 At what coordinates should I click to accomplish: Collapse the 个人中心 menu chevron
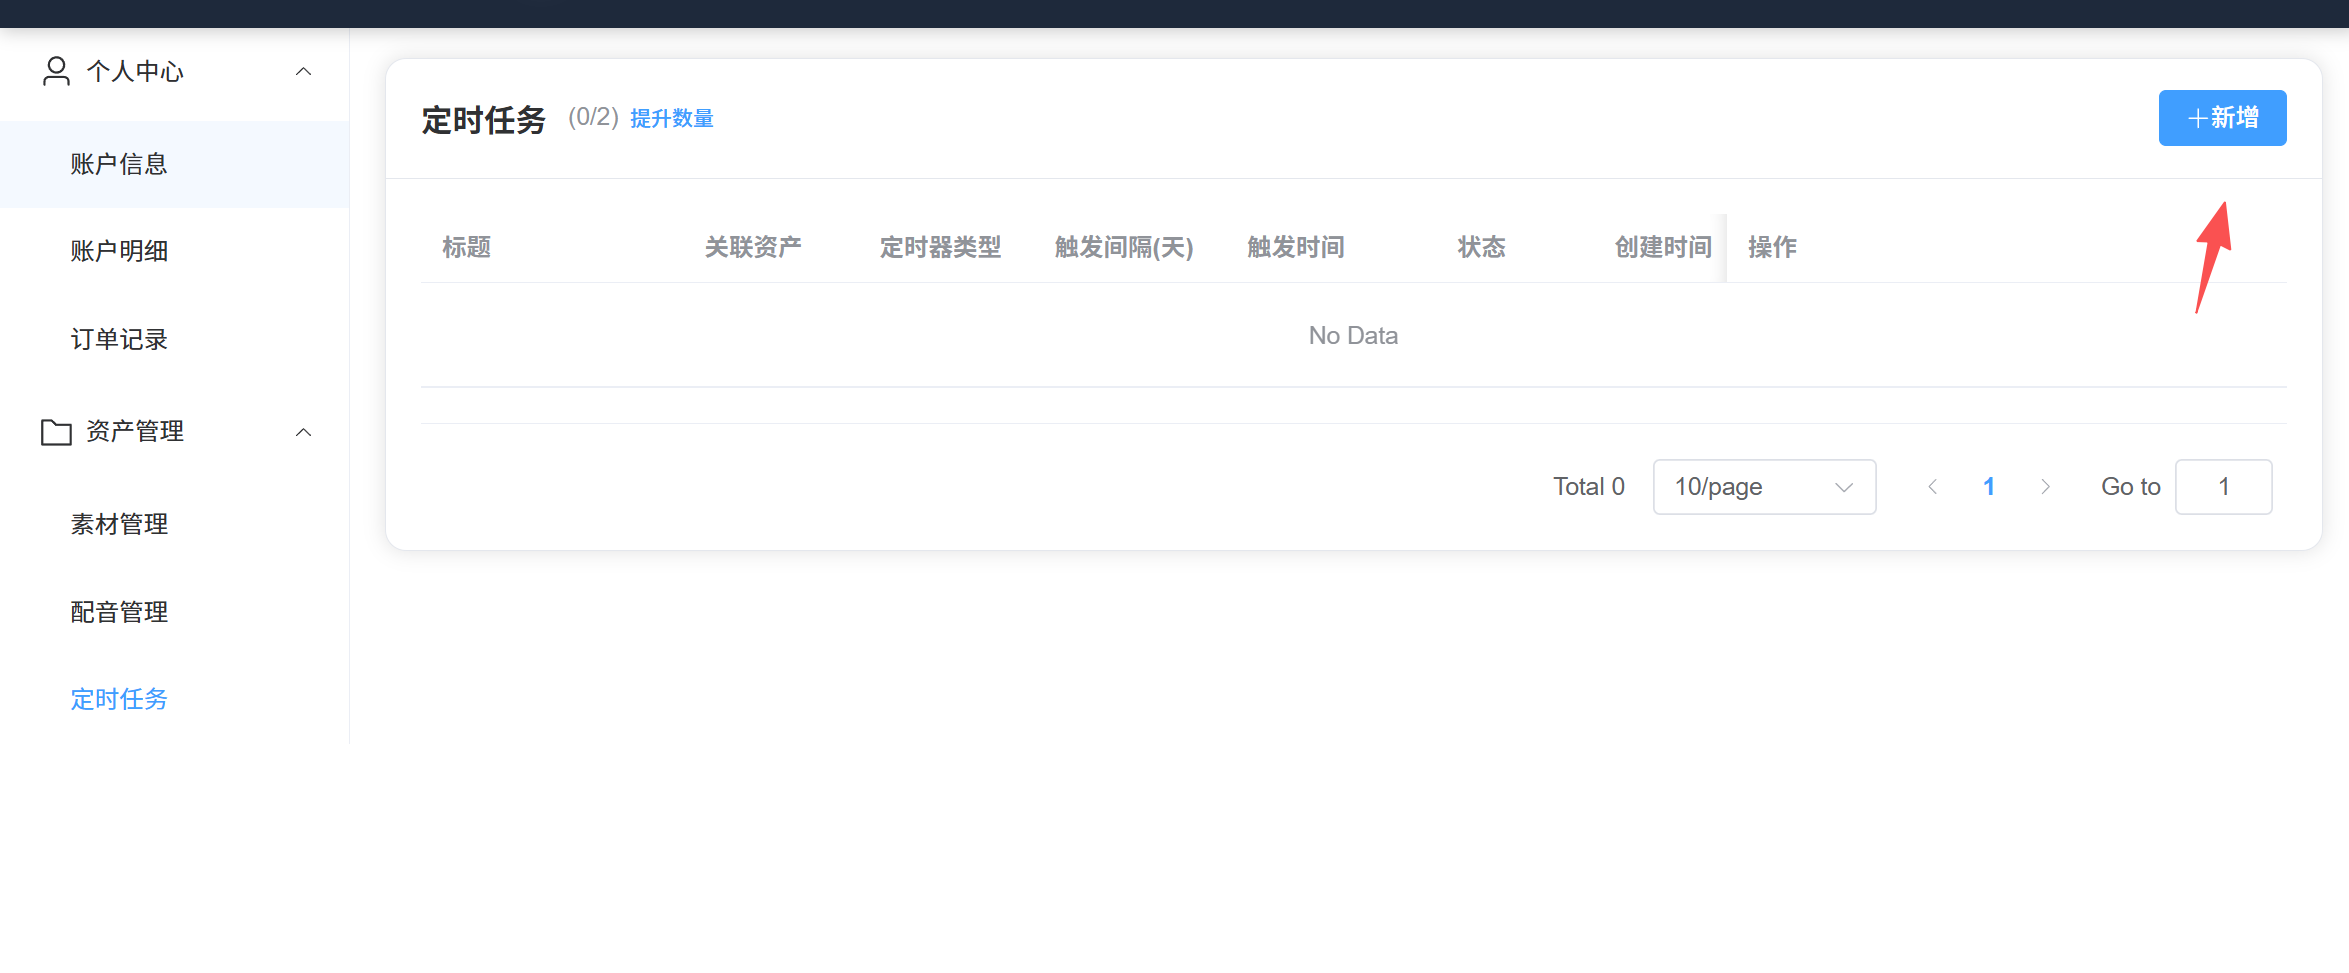coord(304,71)
